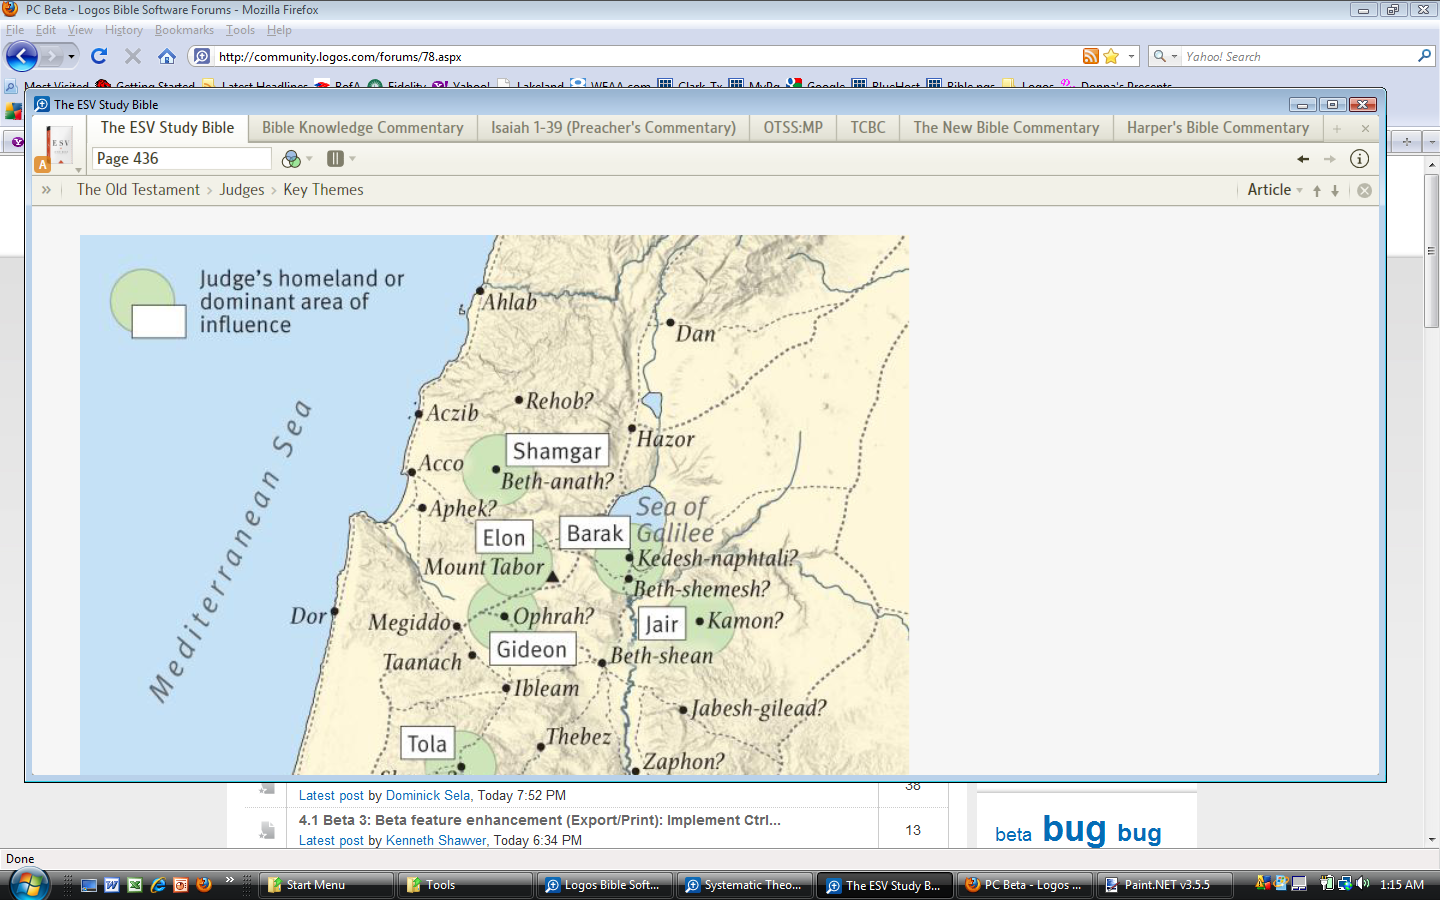Open the Firefox tab list dropdown

(x=1431, y=142)
